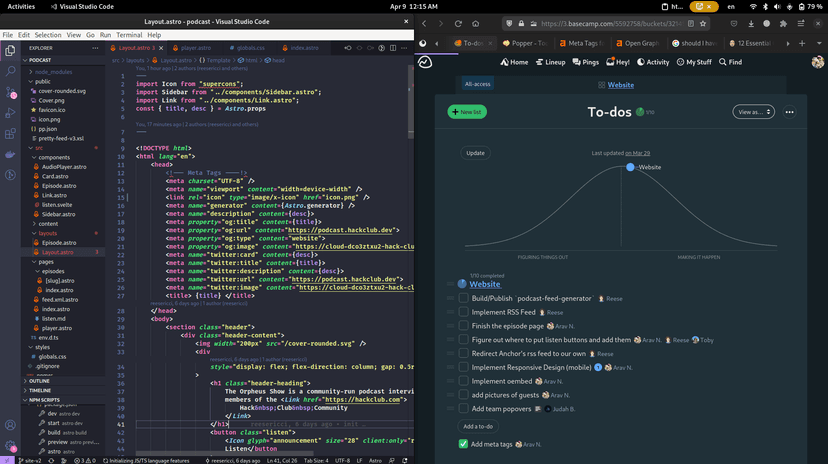Open the 'Website' to-do list link
Image resolution: width=828 pixels, height=464 pixels.
click(x=485, y=284)
